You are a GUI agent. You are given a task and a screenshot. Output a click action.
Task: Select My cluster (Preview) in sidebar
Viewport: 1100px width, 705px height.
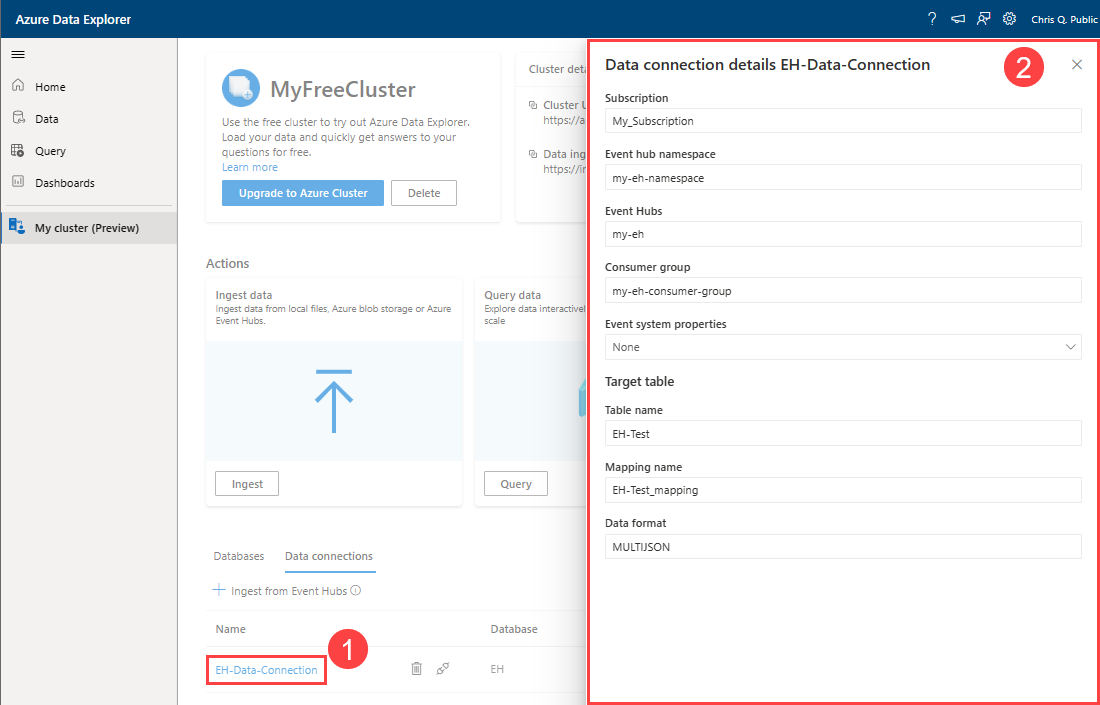tap(89, 228)
